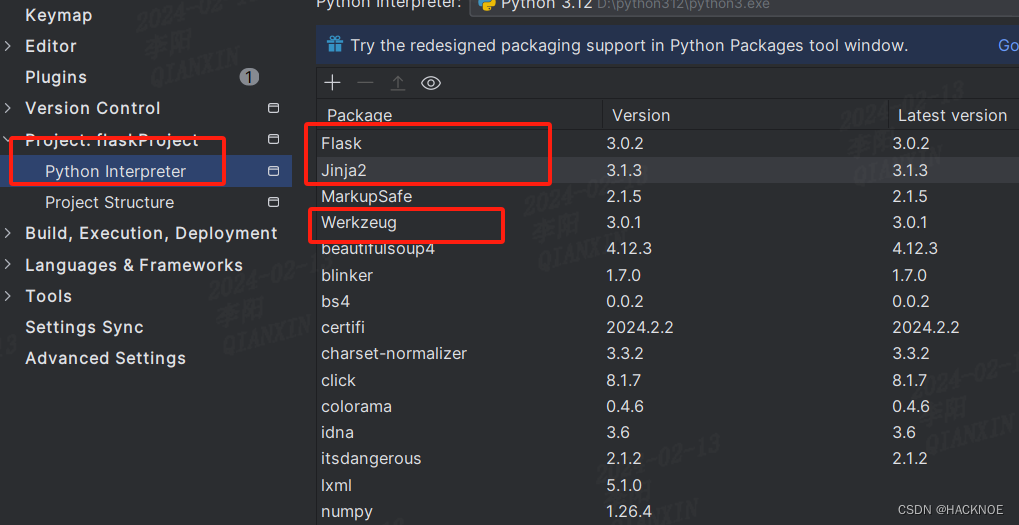The height and width of the screenshot is (525, 1019).
Task: Click the Go link in the packaging banner
Action: coord(1008,45)
